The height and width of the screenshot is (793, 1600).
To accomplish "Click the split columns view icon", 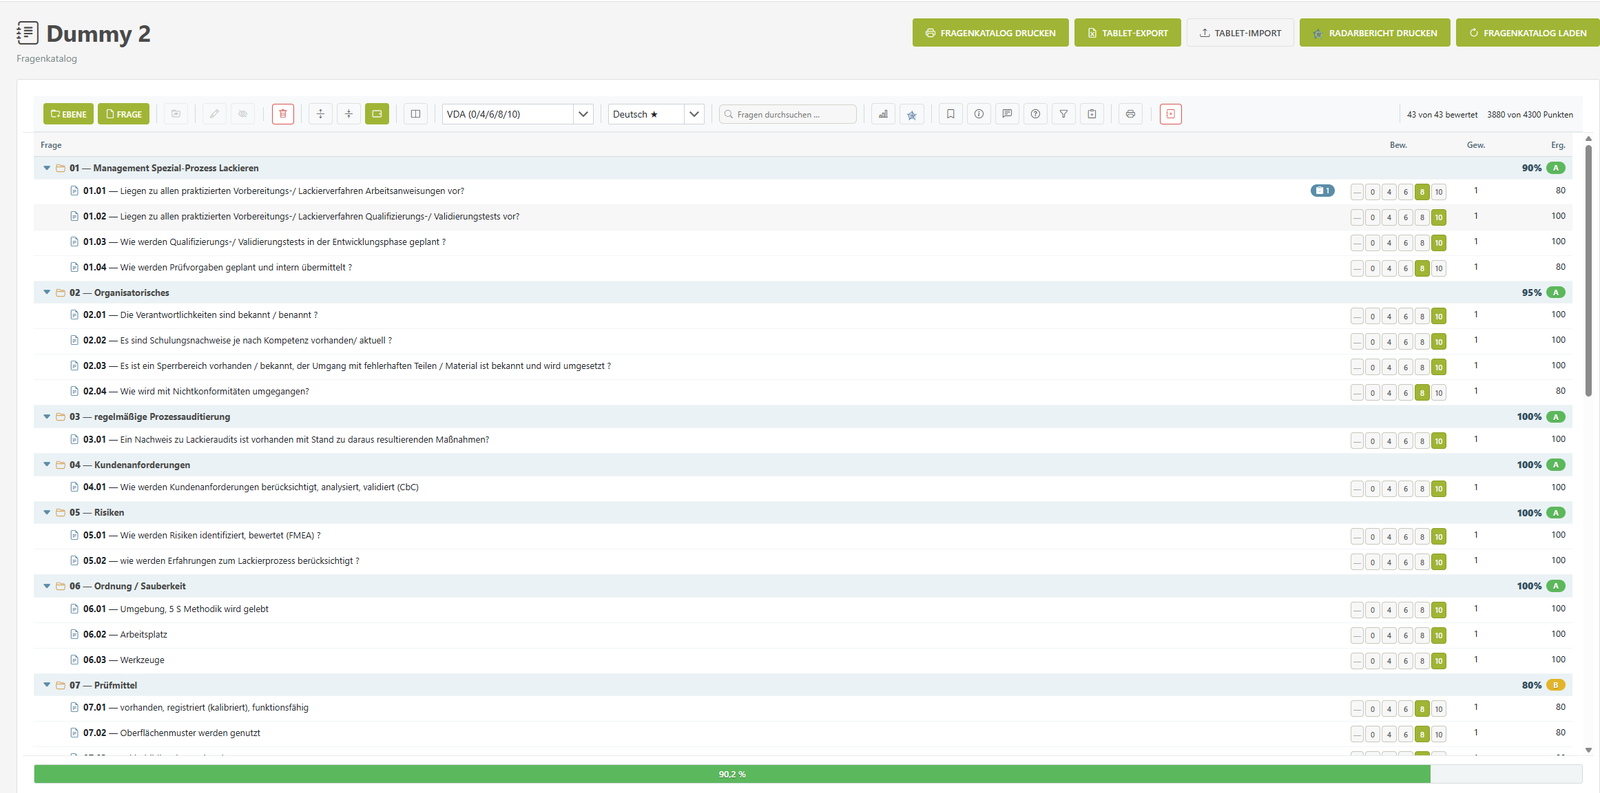I will pos(416,114).
